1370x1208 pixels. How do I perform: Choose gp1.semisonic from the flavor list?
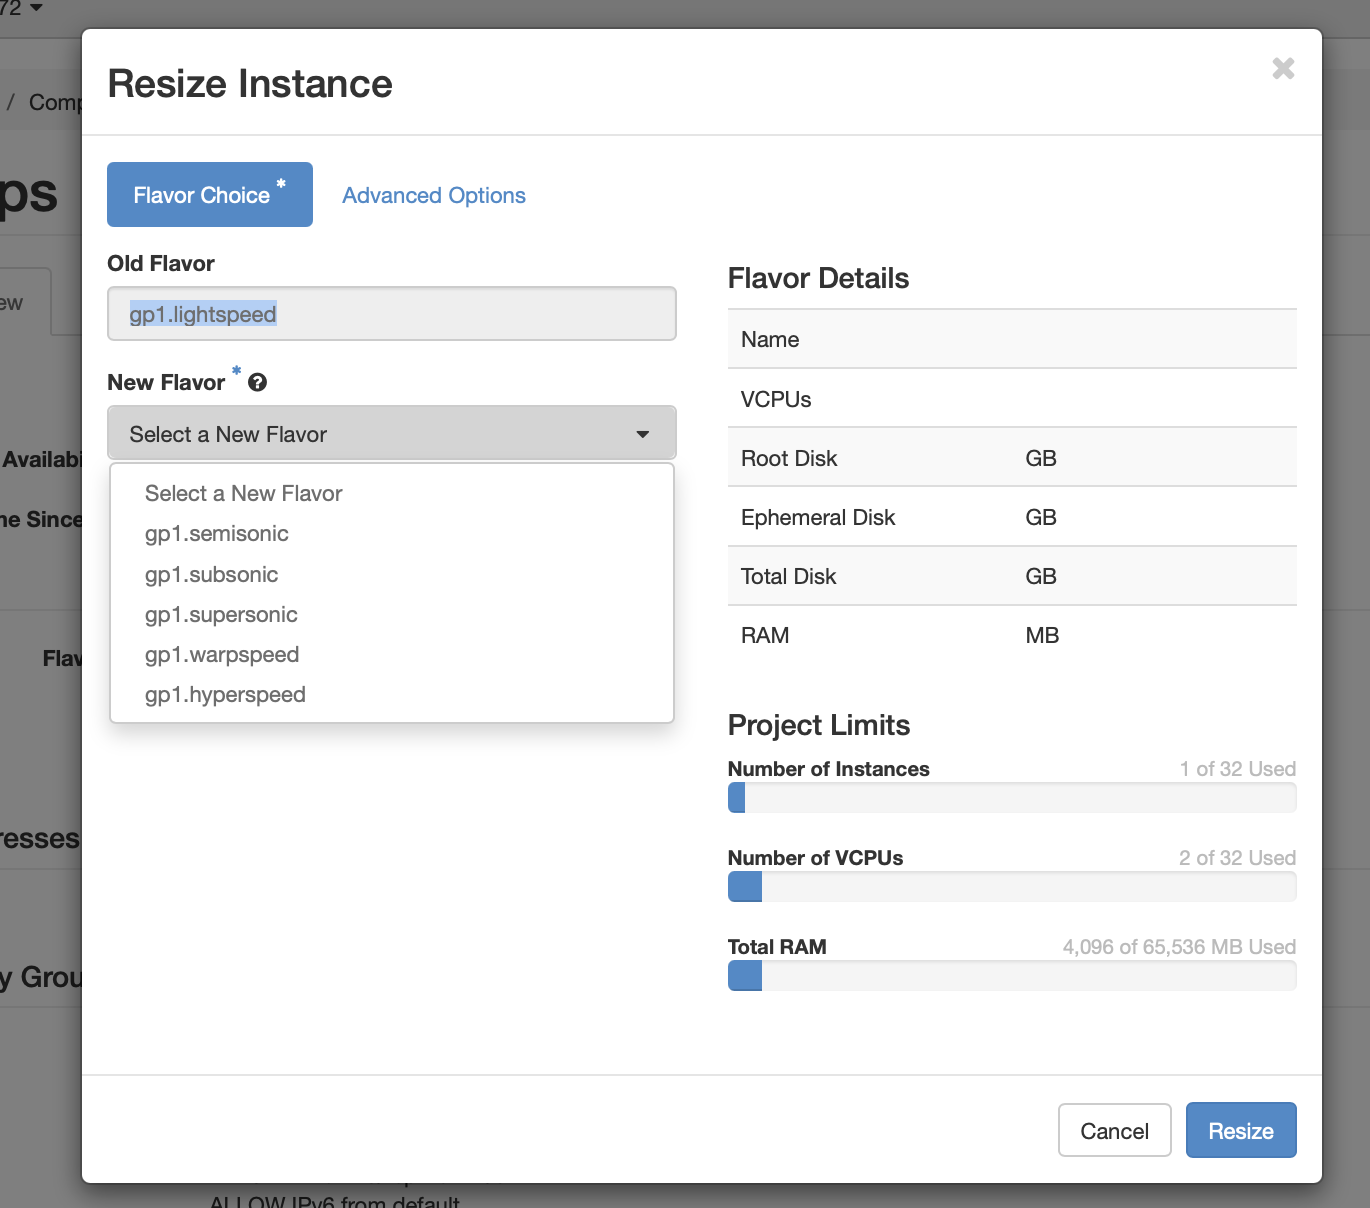pyautogui.click(x=217, y=534)
